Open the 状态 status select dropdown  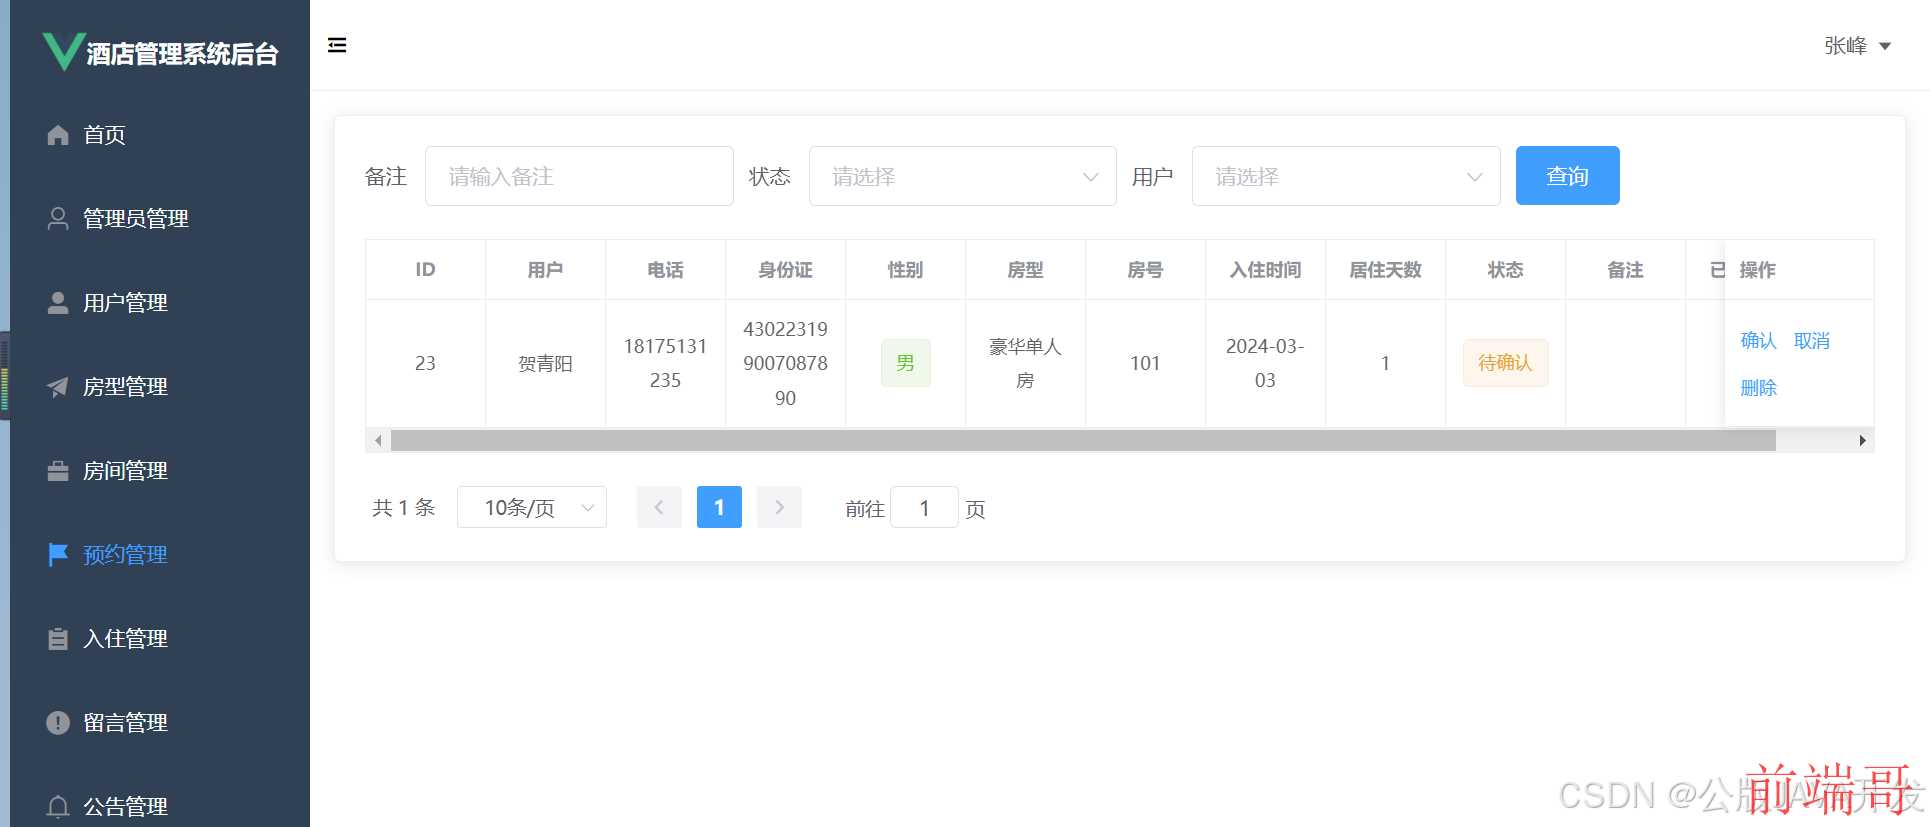point(962,176)
